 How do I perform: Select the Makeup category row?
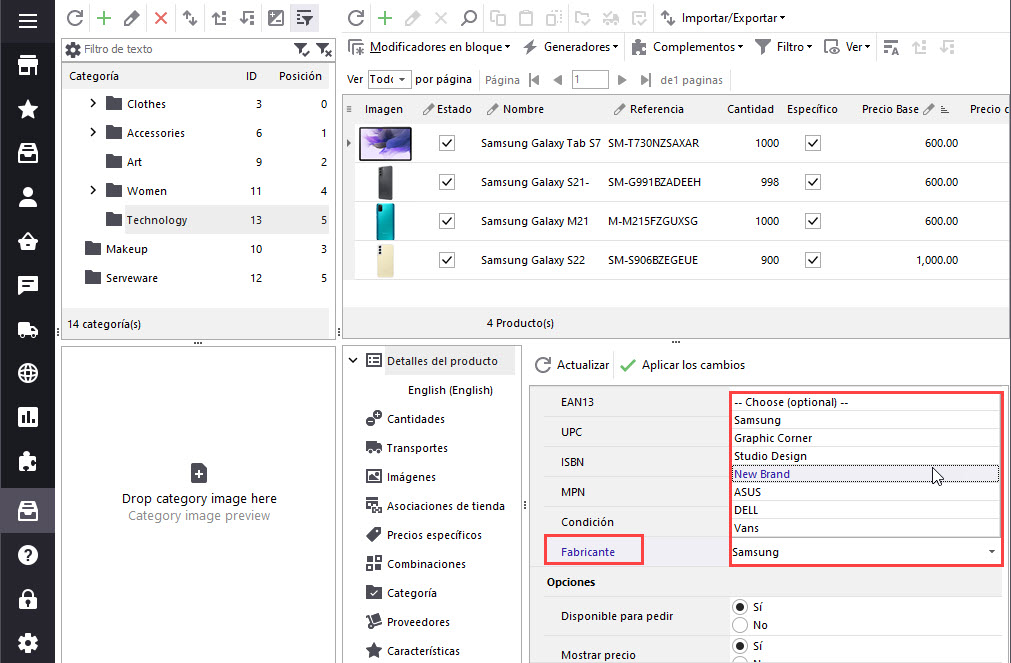195,249
